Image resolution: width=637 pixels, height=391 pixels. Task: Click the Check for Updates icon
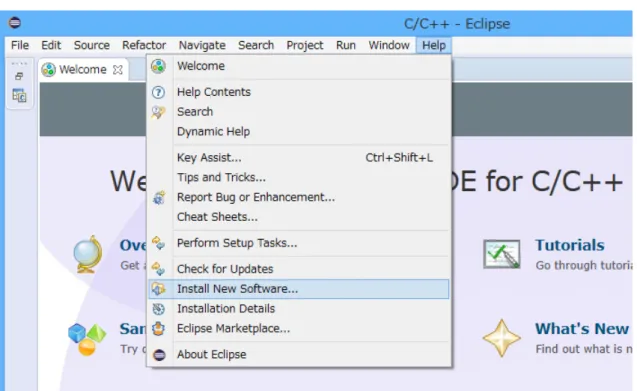click(x=158, y=269)
